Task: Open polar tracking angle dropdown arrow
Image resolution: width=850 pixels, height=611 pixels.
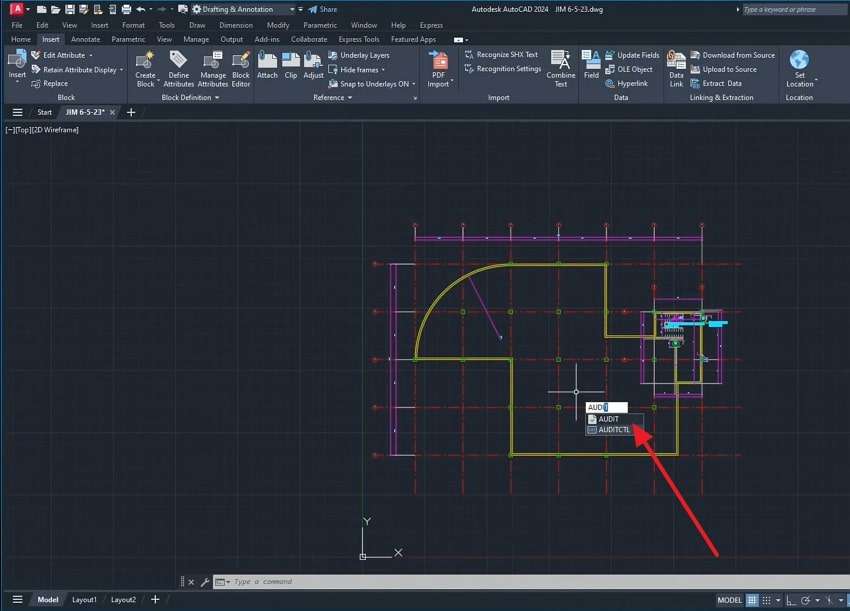Action: tap(817, 600)
